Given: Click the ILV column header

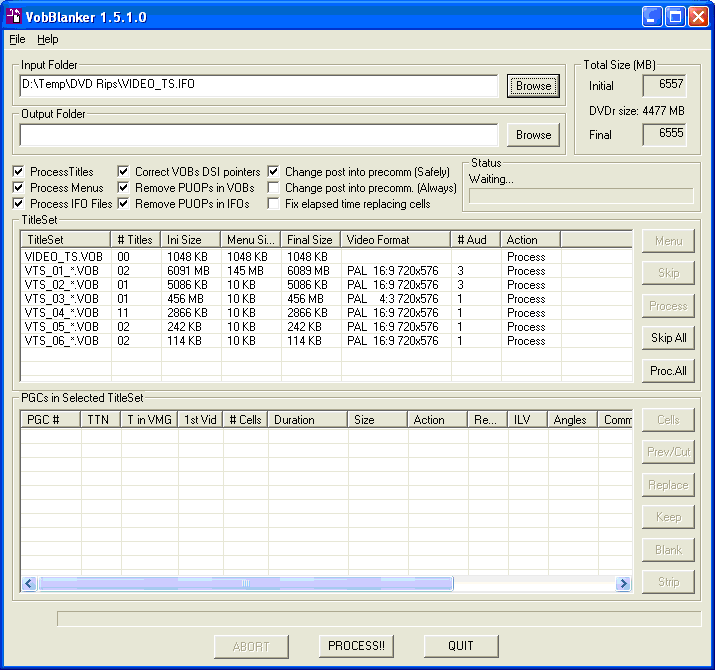Looking at the screenshot, I should [527, 420].
